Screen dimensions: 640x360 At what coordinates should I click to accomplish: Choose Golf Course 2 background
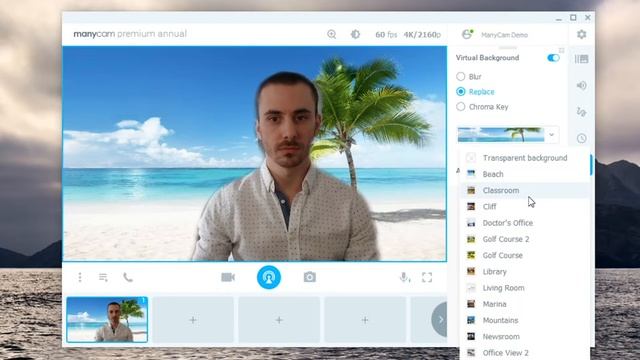point(524,239)
